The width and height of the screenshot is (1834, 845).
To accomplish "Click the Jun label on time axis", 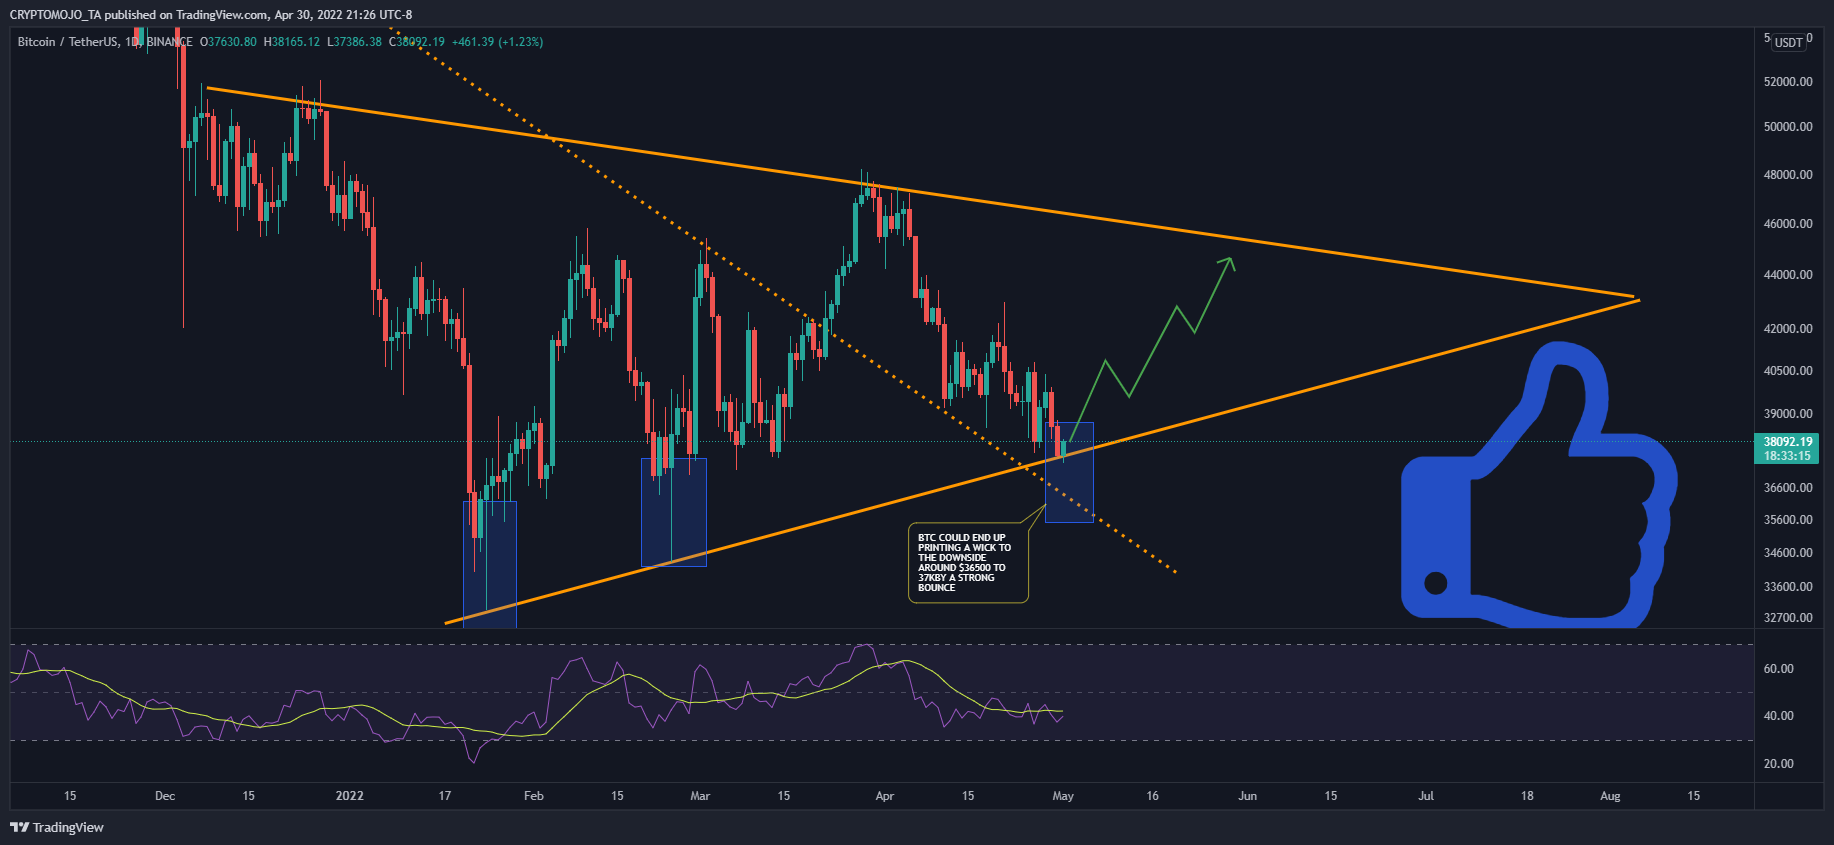I will click(1247, 796).
